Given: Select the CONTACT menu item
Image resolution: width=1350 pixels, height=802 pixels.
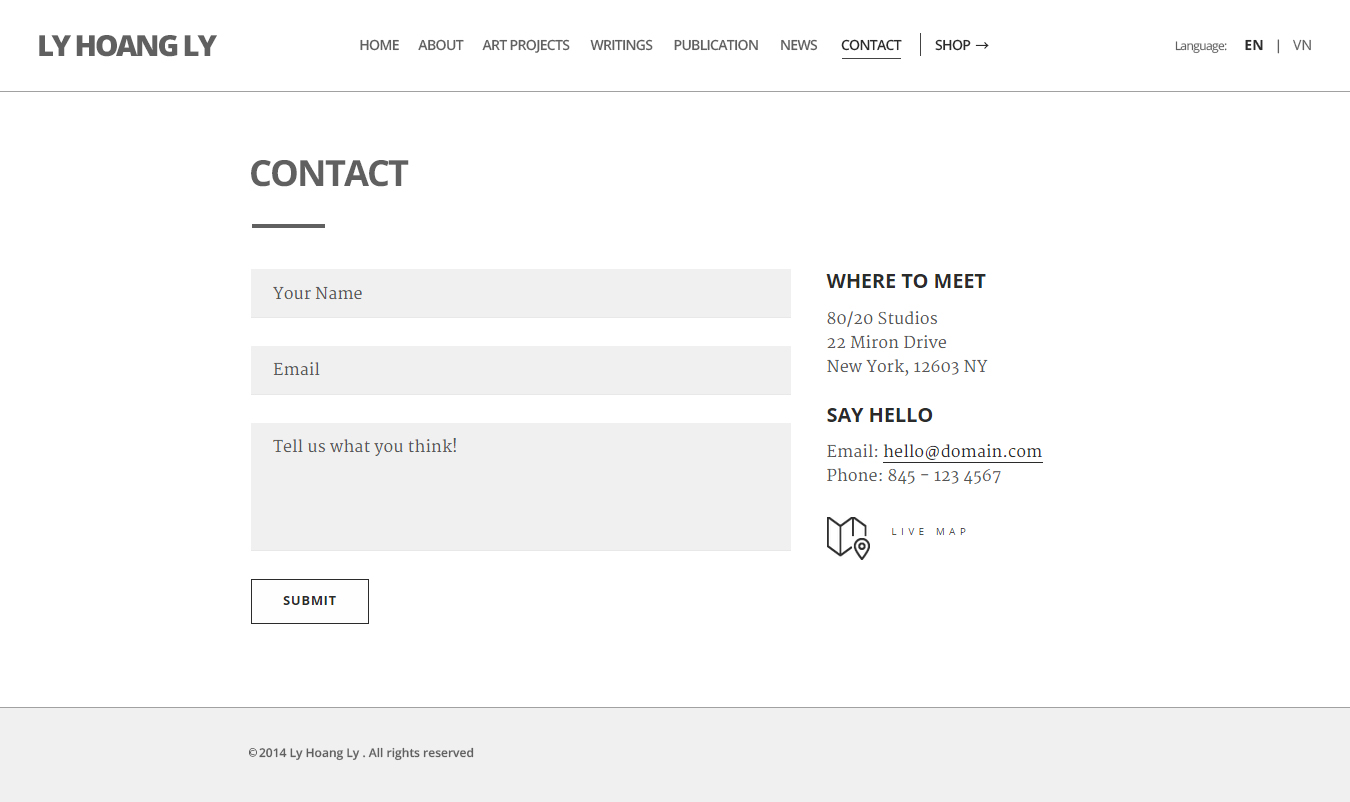Looking at the screenshot, I should (x=871, y=45).
